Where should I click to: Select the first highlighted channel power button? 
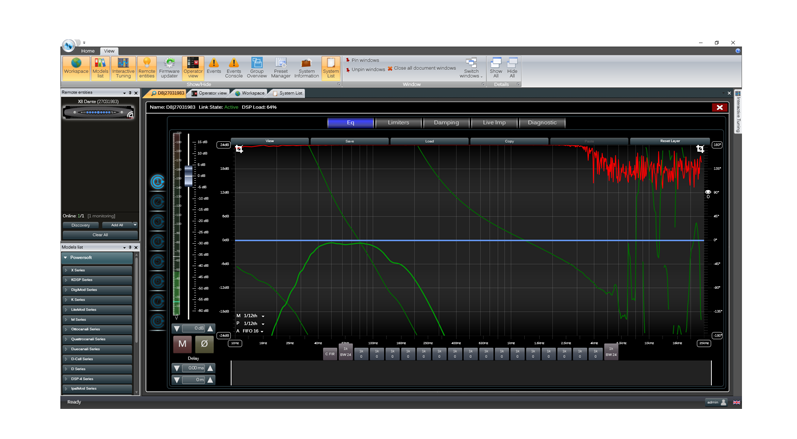point(158,182)
